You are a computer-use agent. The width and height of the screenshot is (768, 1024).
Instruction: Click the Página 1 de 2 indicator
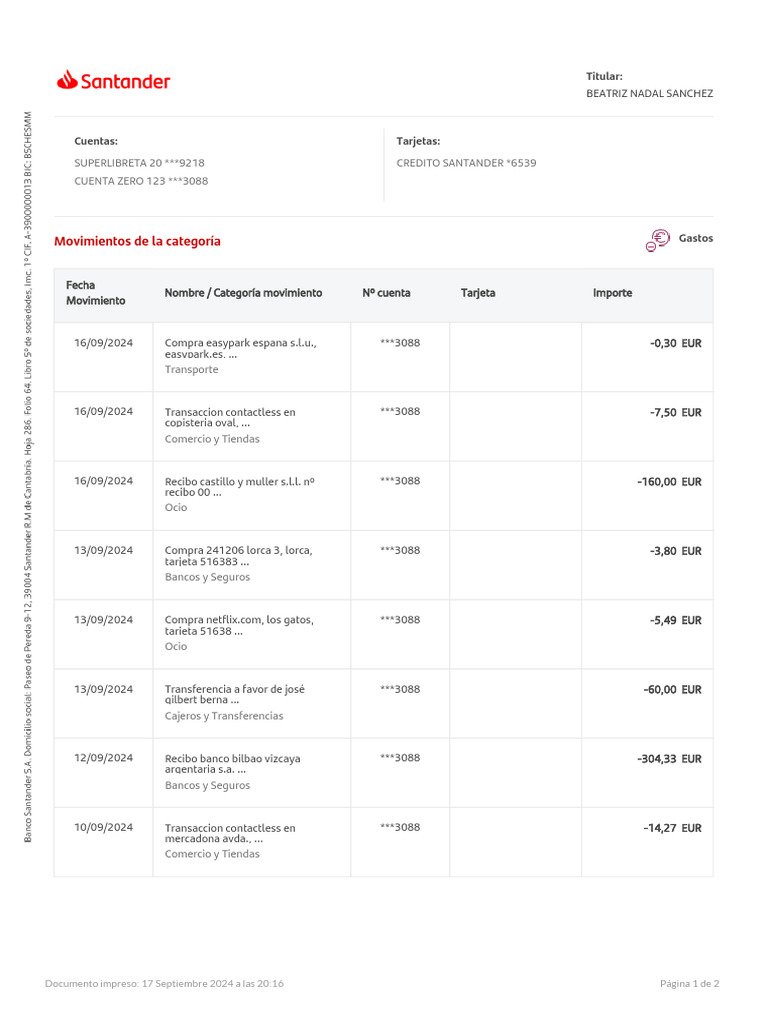[689, 983]
